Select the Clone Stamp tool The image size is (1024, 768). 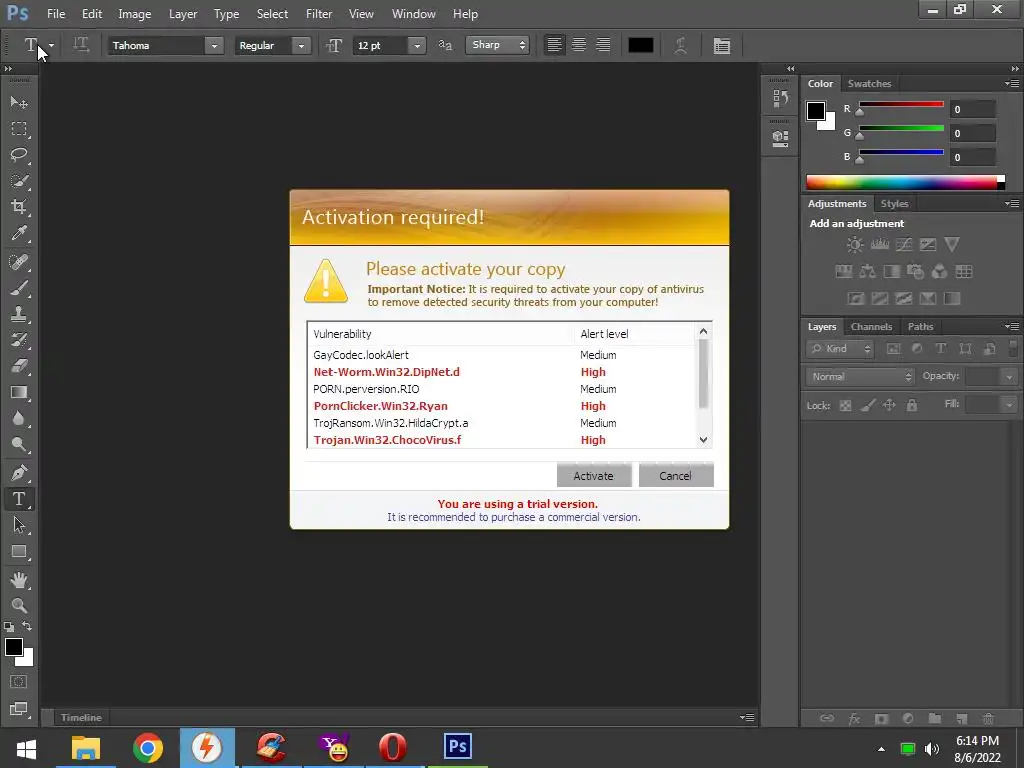coord(19,314)
